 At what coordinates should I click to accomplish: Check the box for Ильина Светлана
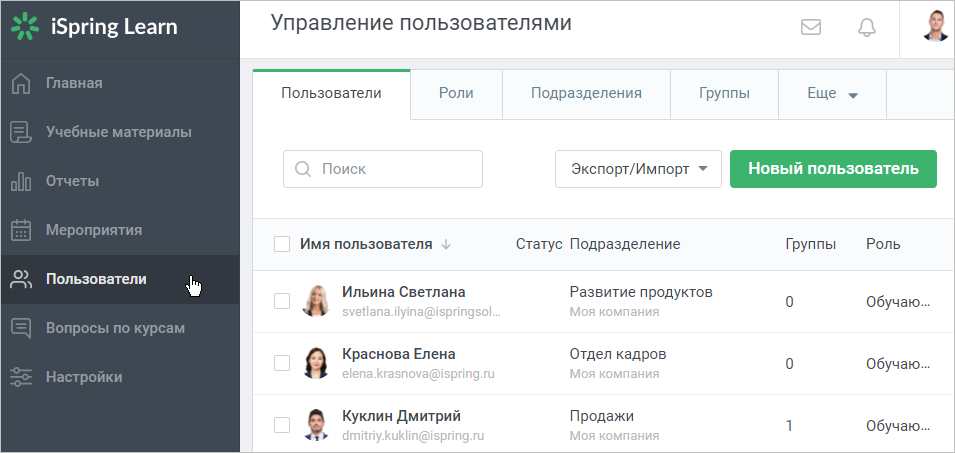tap(282, 301)
